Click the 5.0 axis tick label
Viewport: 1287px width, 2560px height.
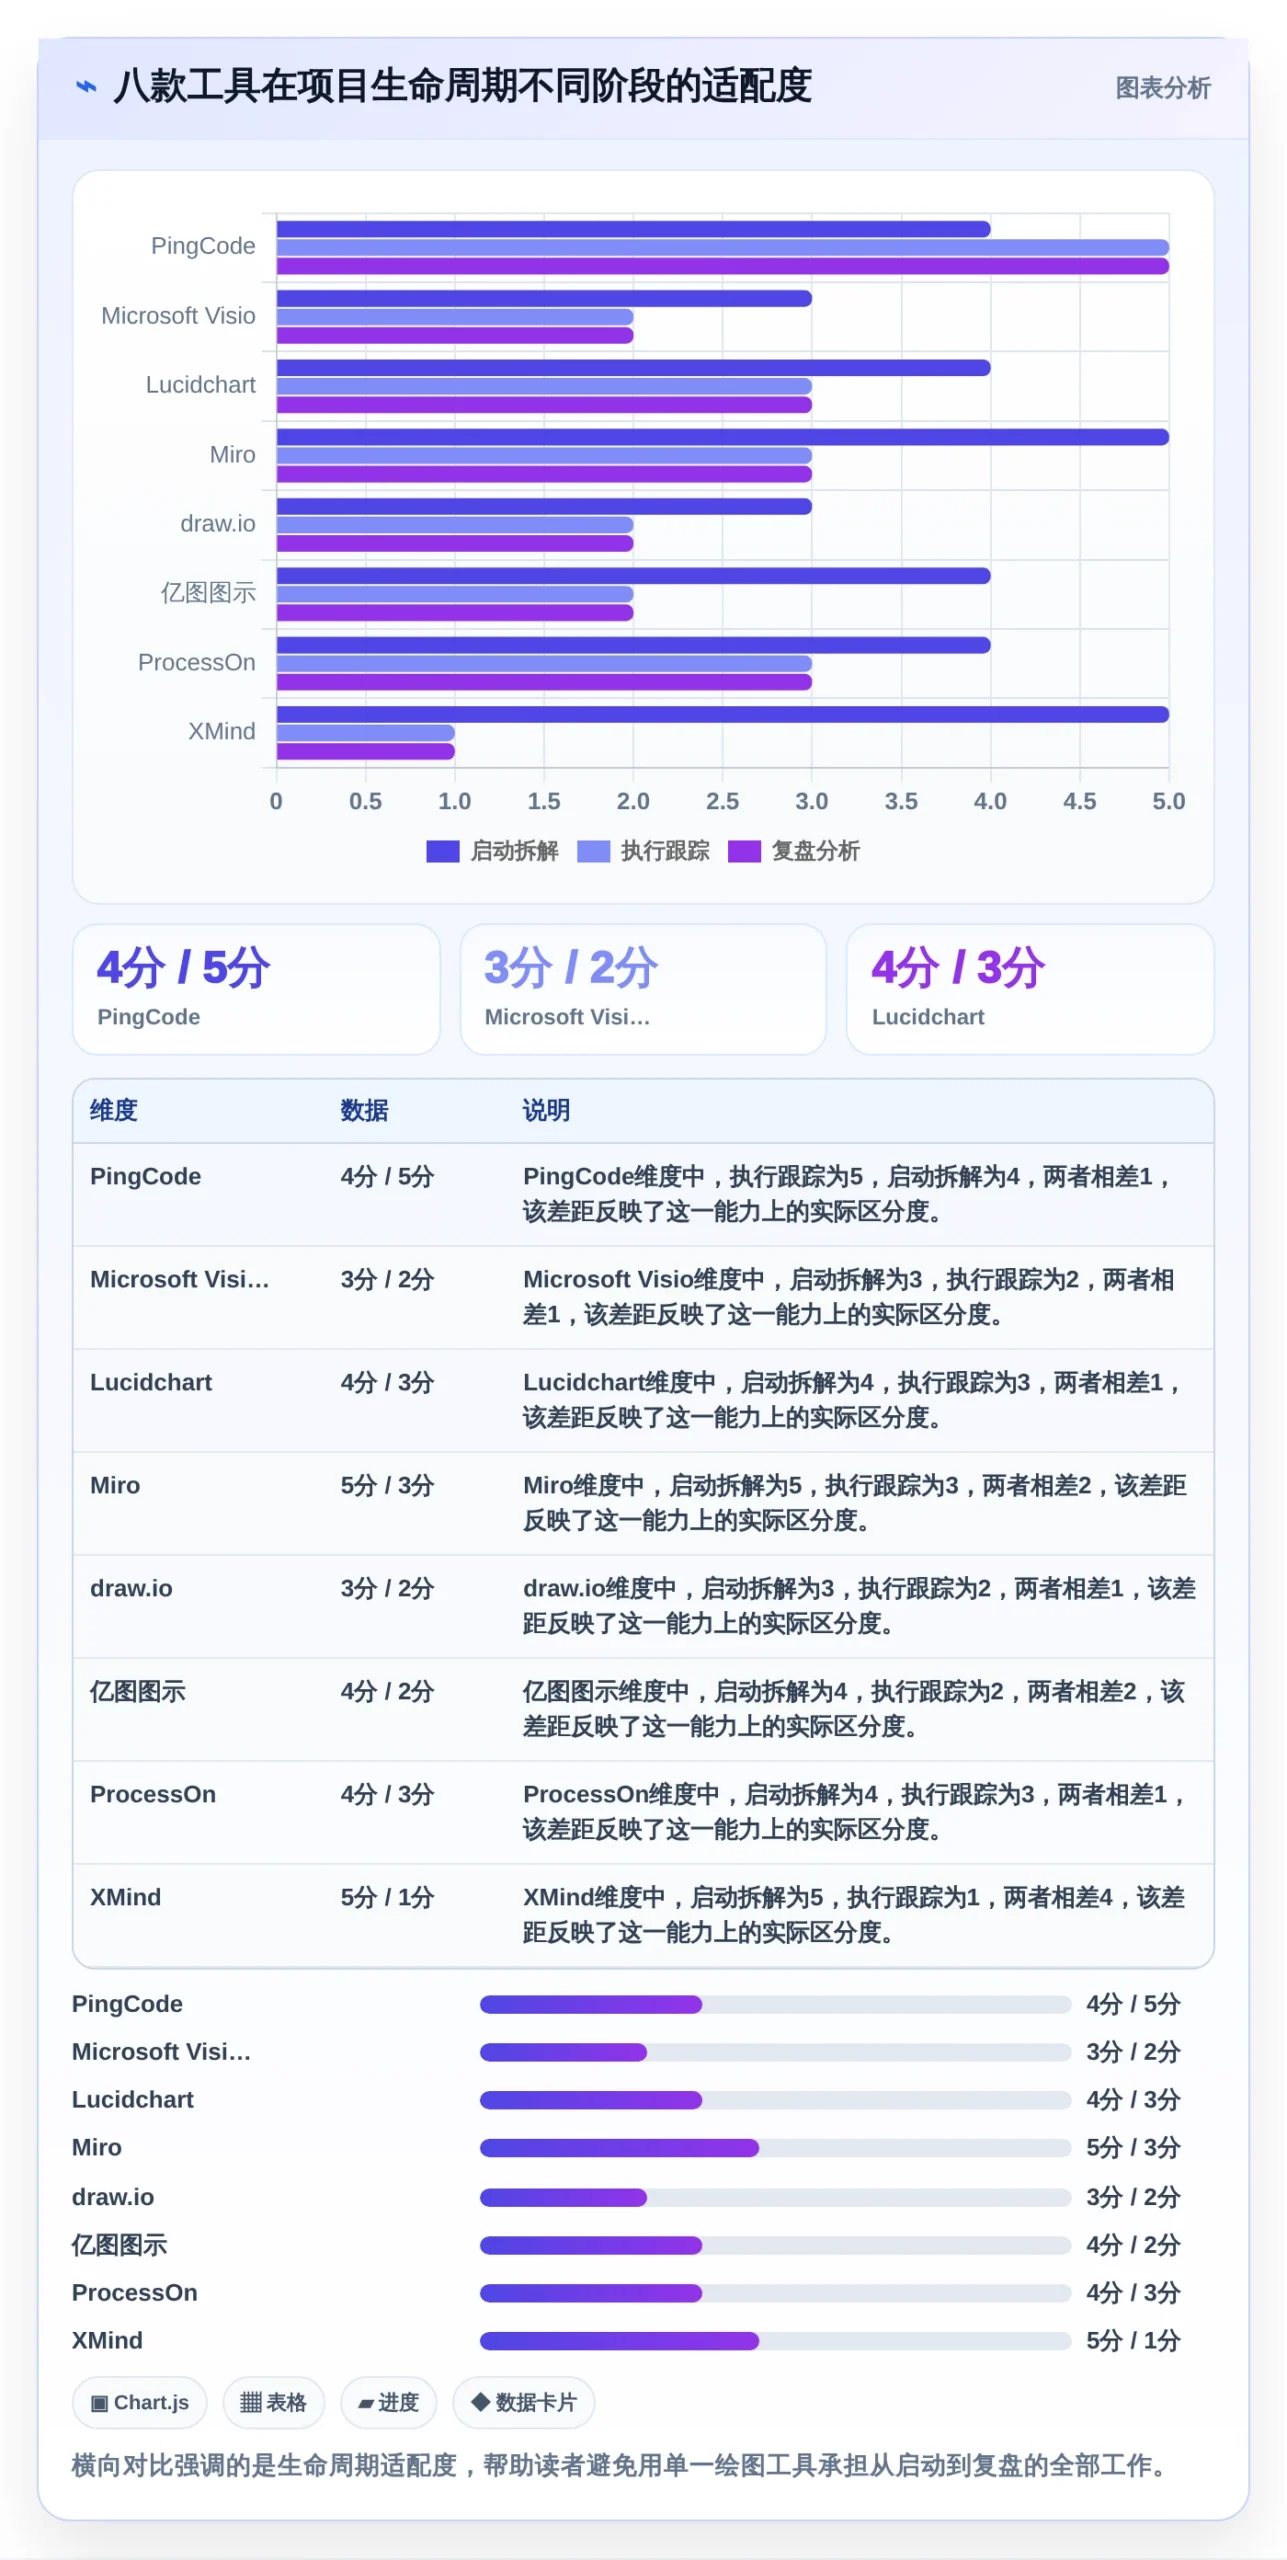pos(1168,801)
